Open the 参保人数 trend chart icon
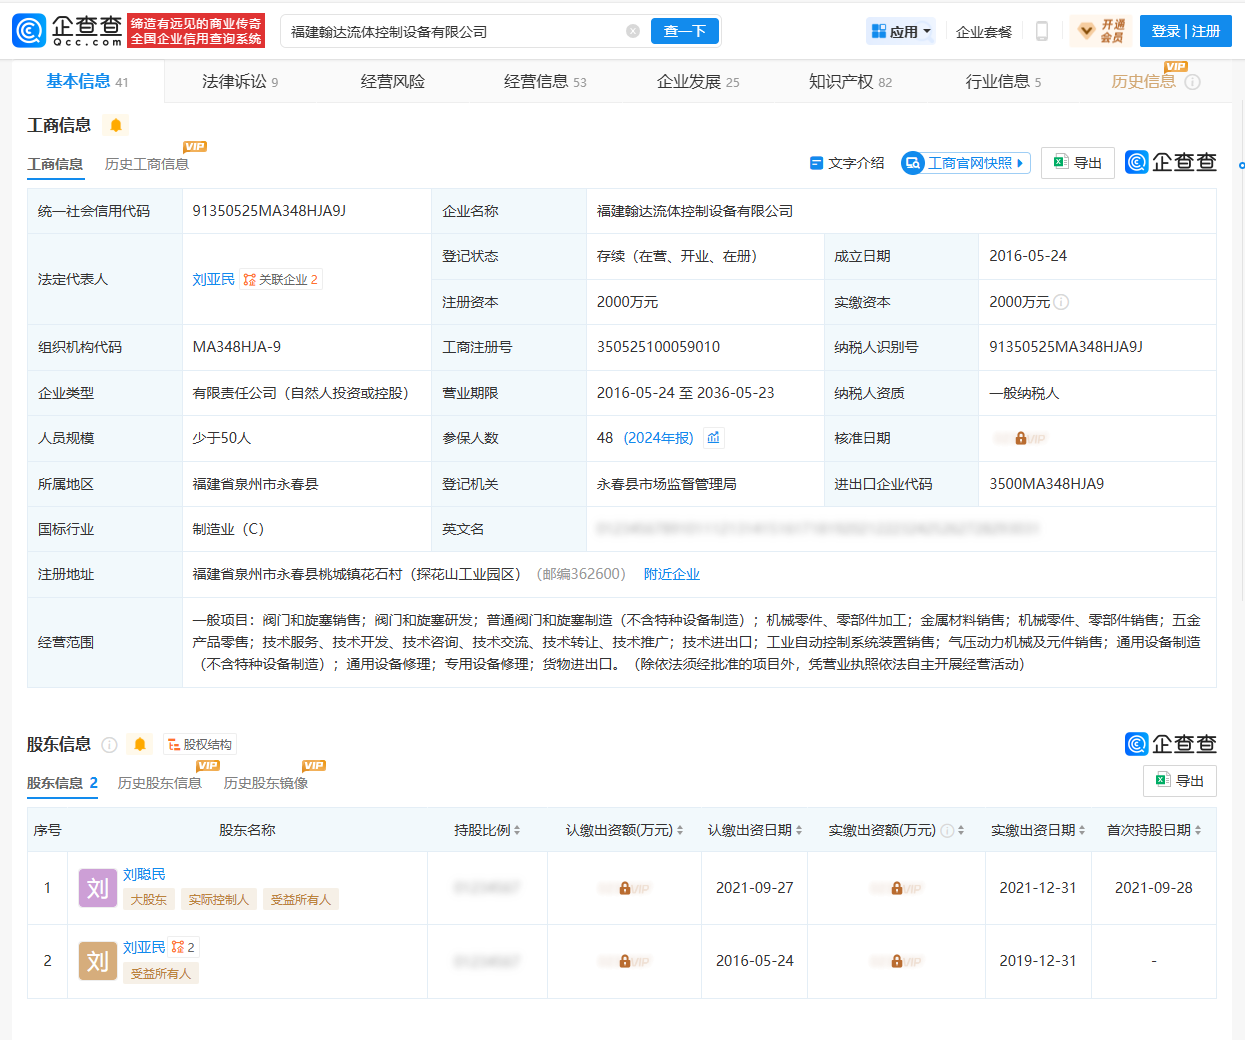Image resolution: width=1245 pixels, height=1040 pixels. pyautogui.click(x=713, y=438)
